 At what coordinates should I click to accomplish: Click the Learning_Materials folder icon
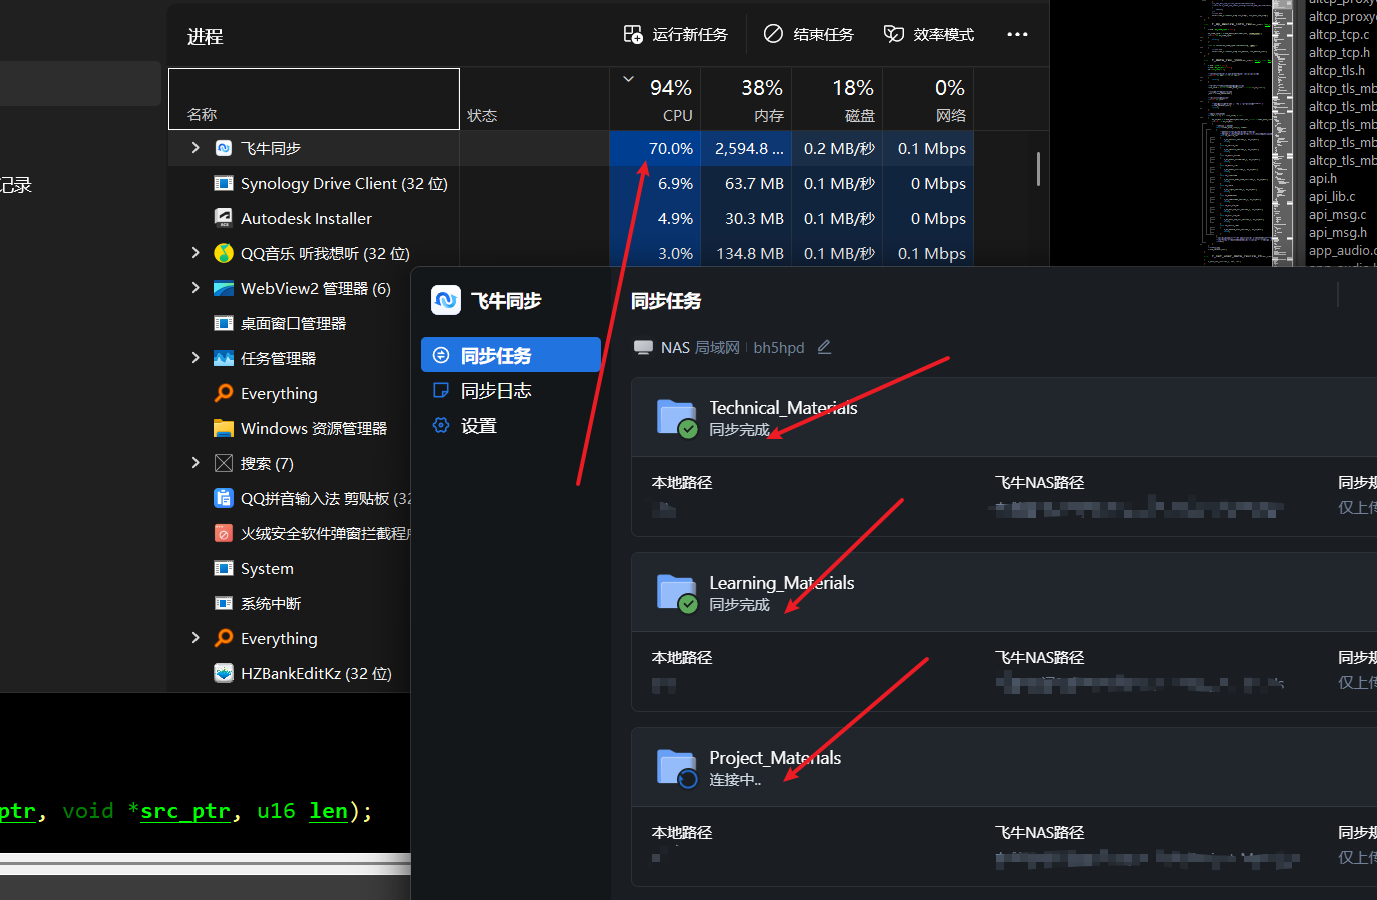[677, 593]
